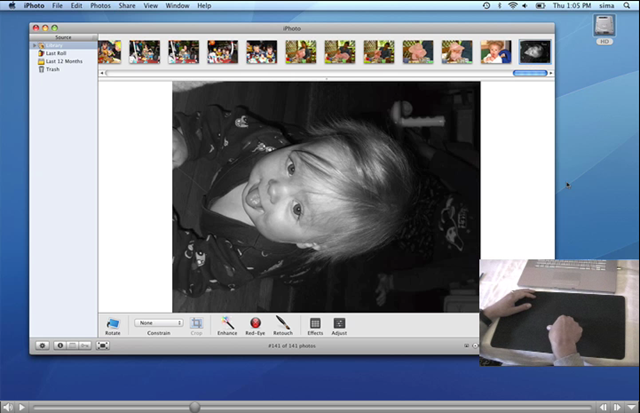Image resolution: width=640 pixels, height=413 pixels.
Task: Open the Constrain dropdown set to None
Action: pos(158,323)
